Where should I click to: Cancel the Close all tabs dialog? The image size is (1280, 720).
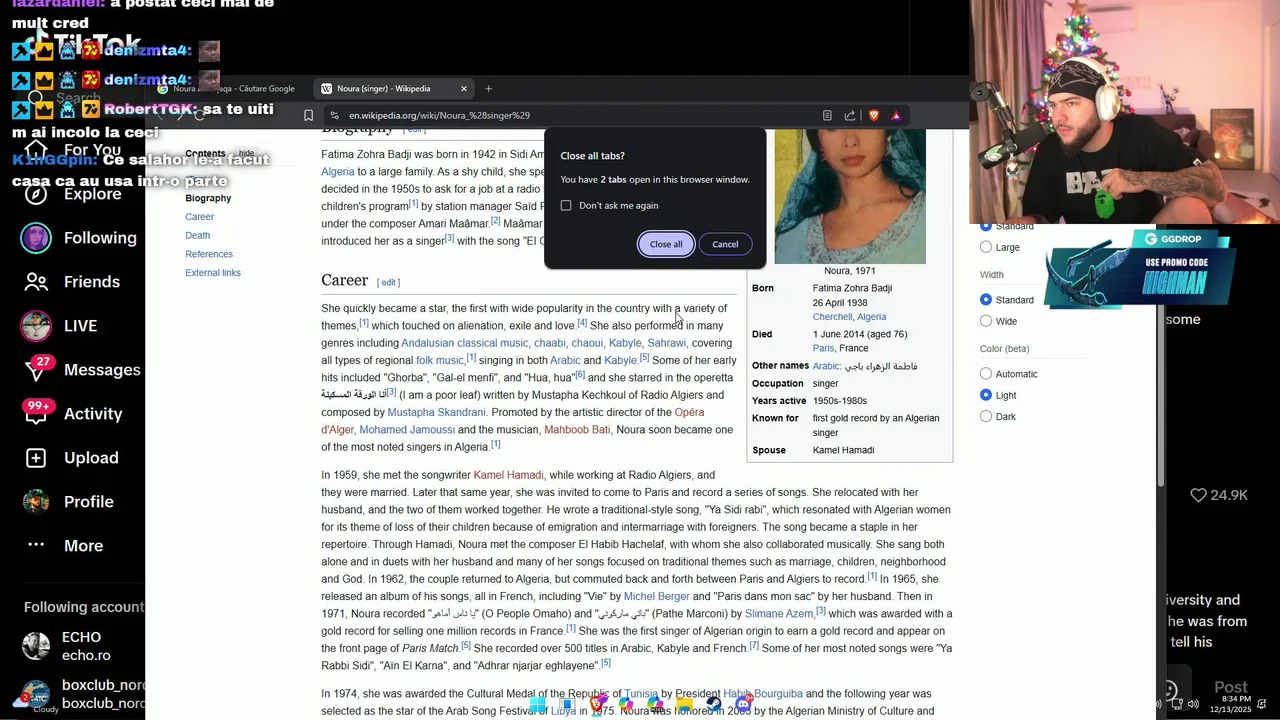click(x=725, y=244)
